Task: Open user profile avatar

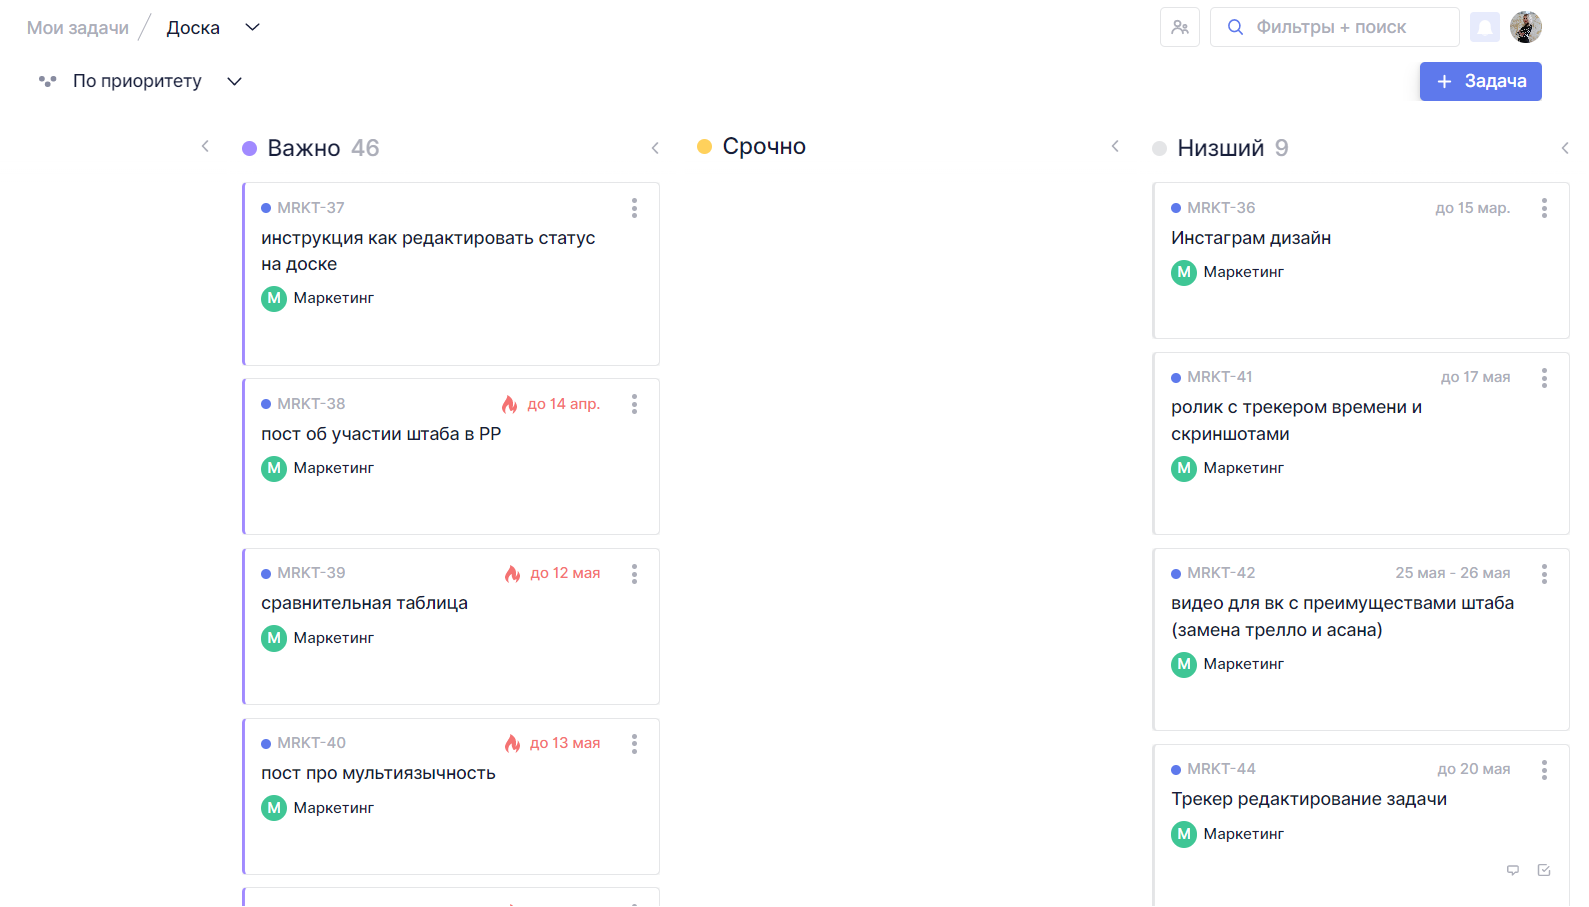Action: [1526, 27]
